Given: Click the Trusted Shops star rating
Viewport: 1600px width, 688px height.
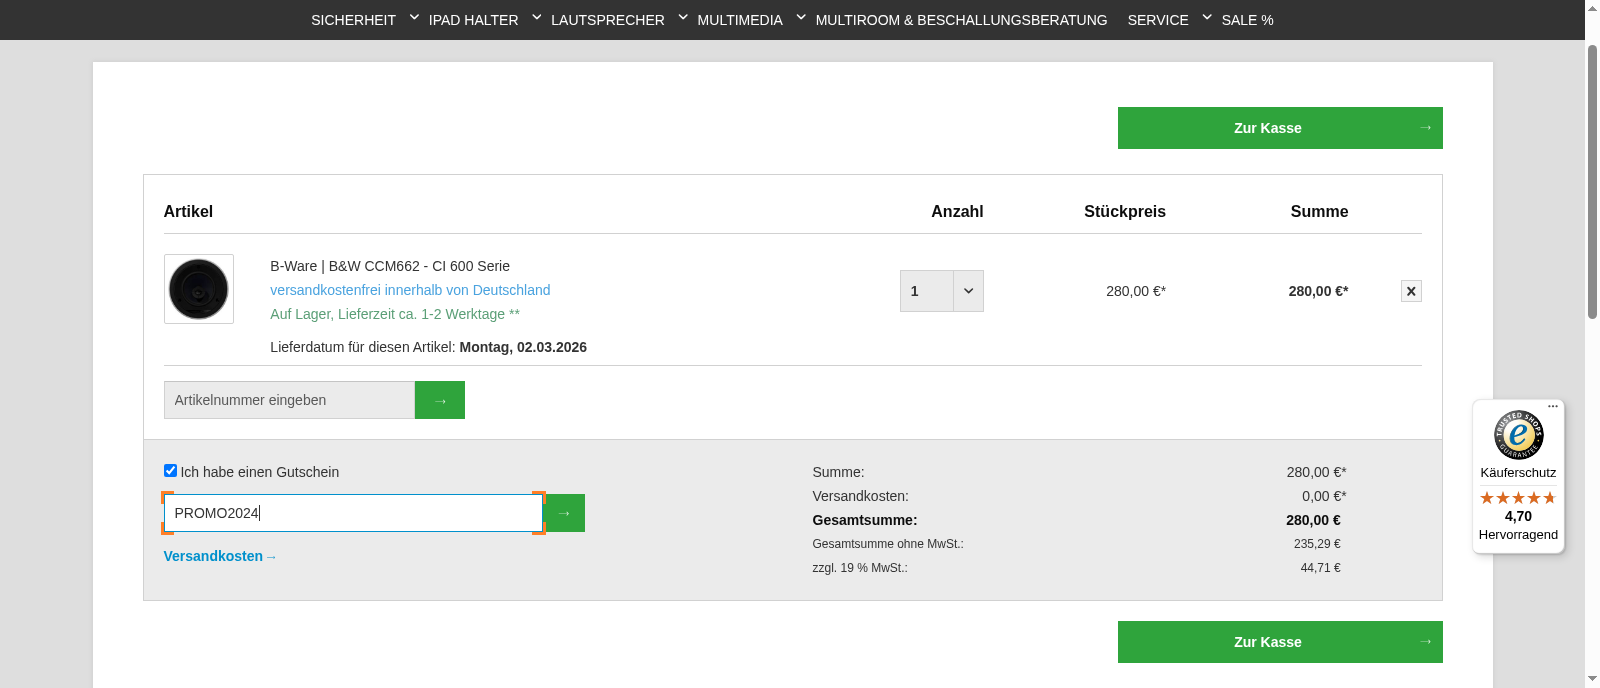Looking at the screenshot, I should pyautogui.click(x=1518, y=498).
